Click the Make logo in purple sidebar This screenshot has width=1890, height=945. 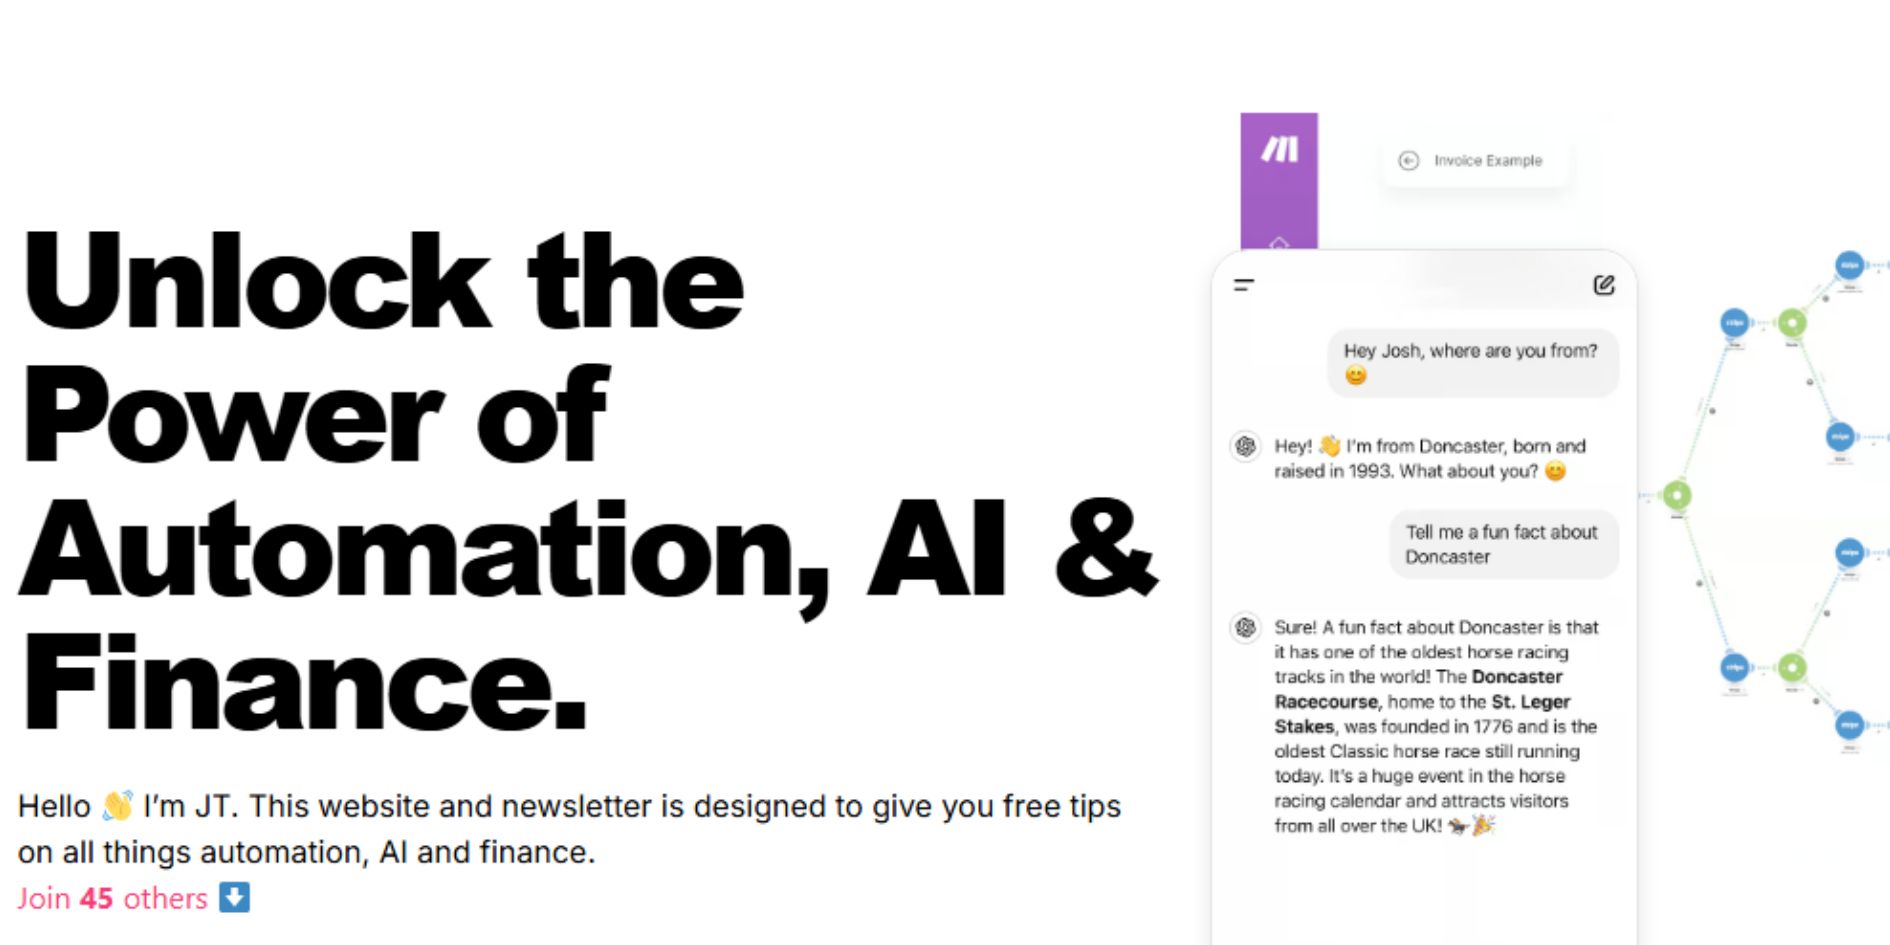coord(1279,150)
